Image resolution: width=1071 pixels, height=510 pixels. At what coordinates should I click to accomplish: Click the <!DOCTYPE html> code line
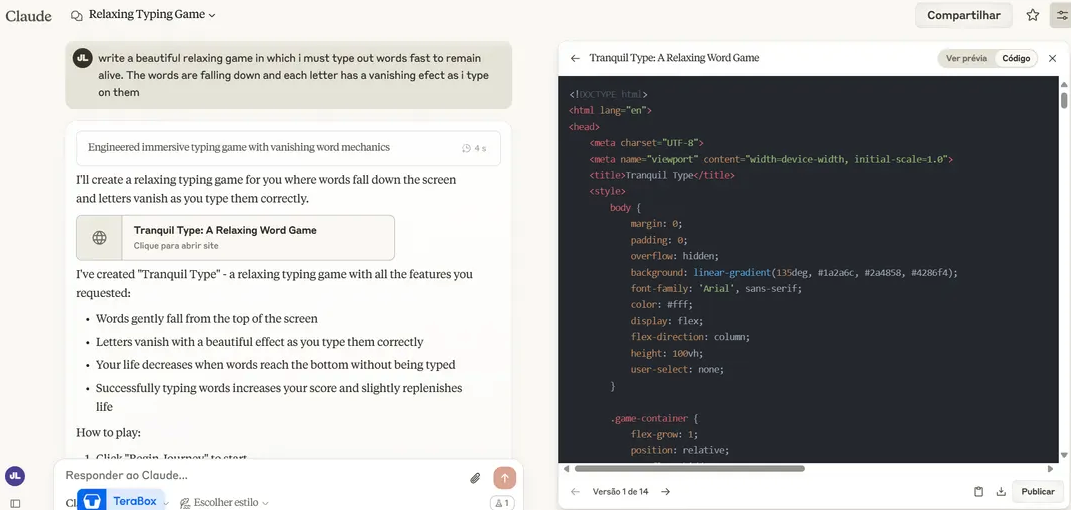click(x=608, y=94)
